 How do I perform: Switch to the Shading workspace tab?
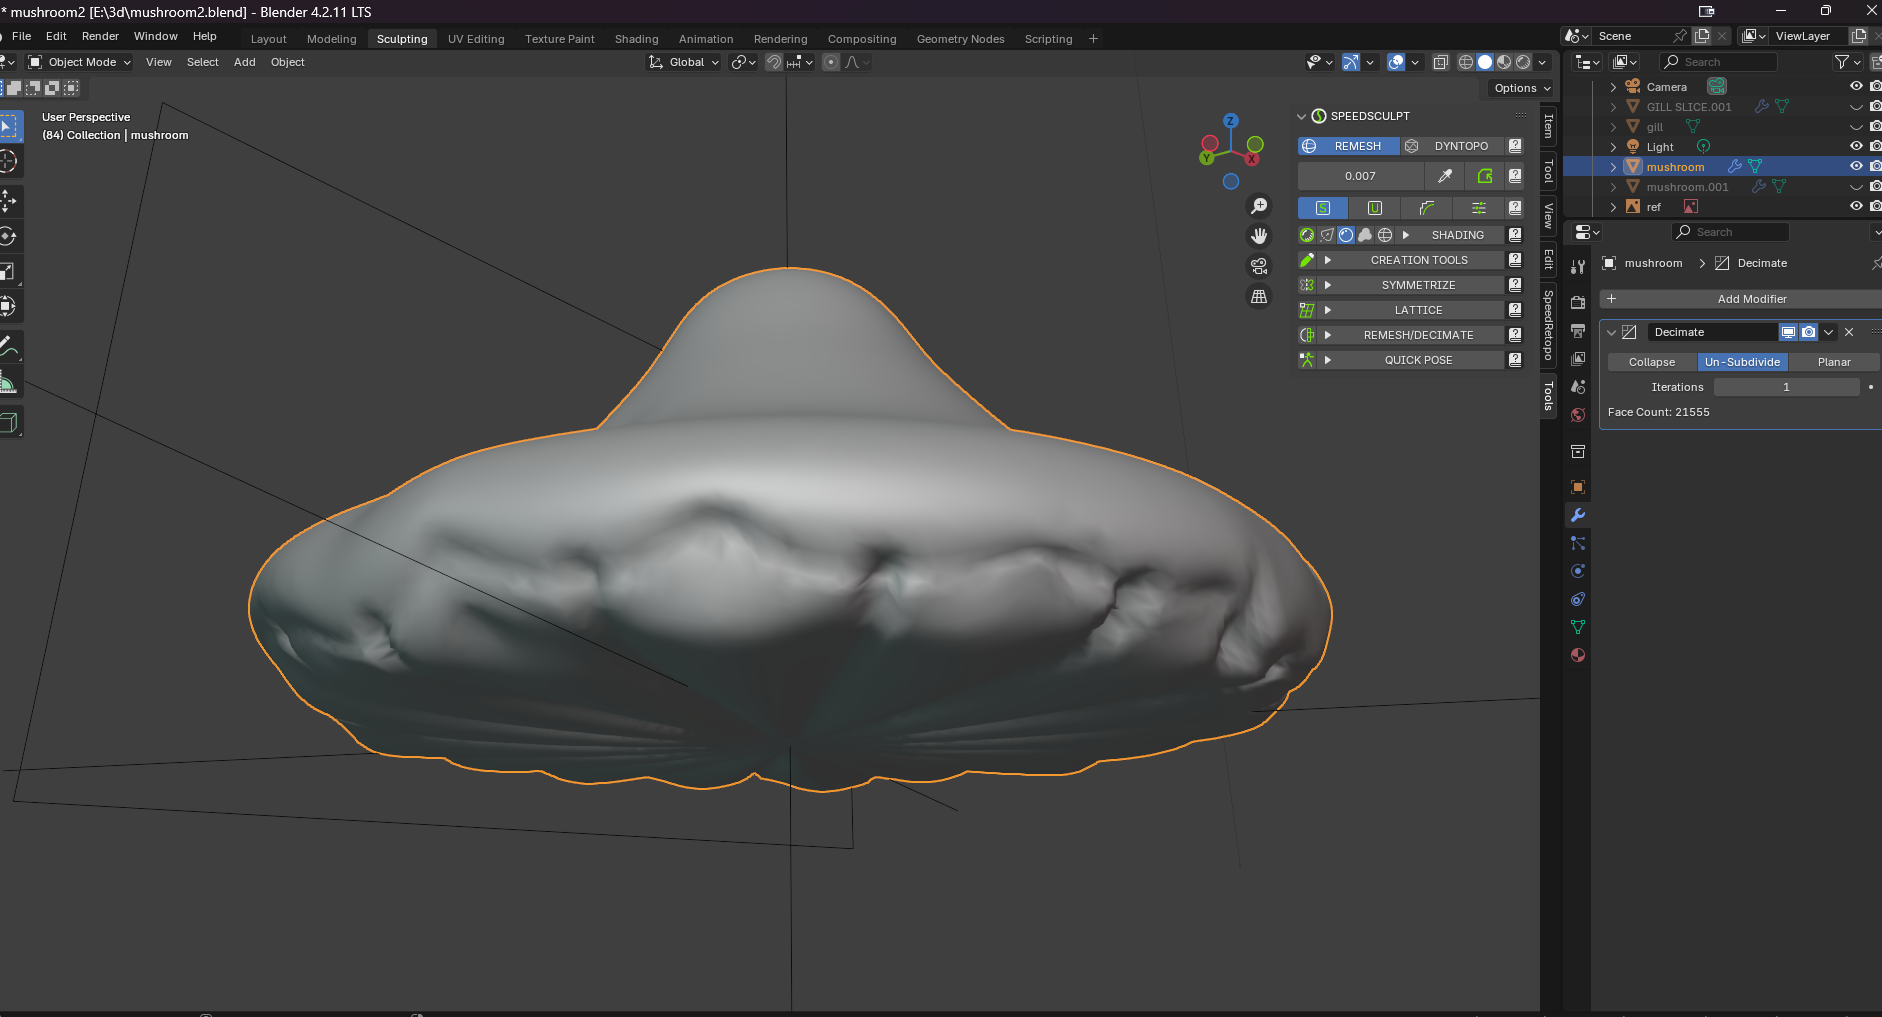(636, 39)
